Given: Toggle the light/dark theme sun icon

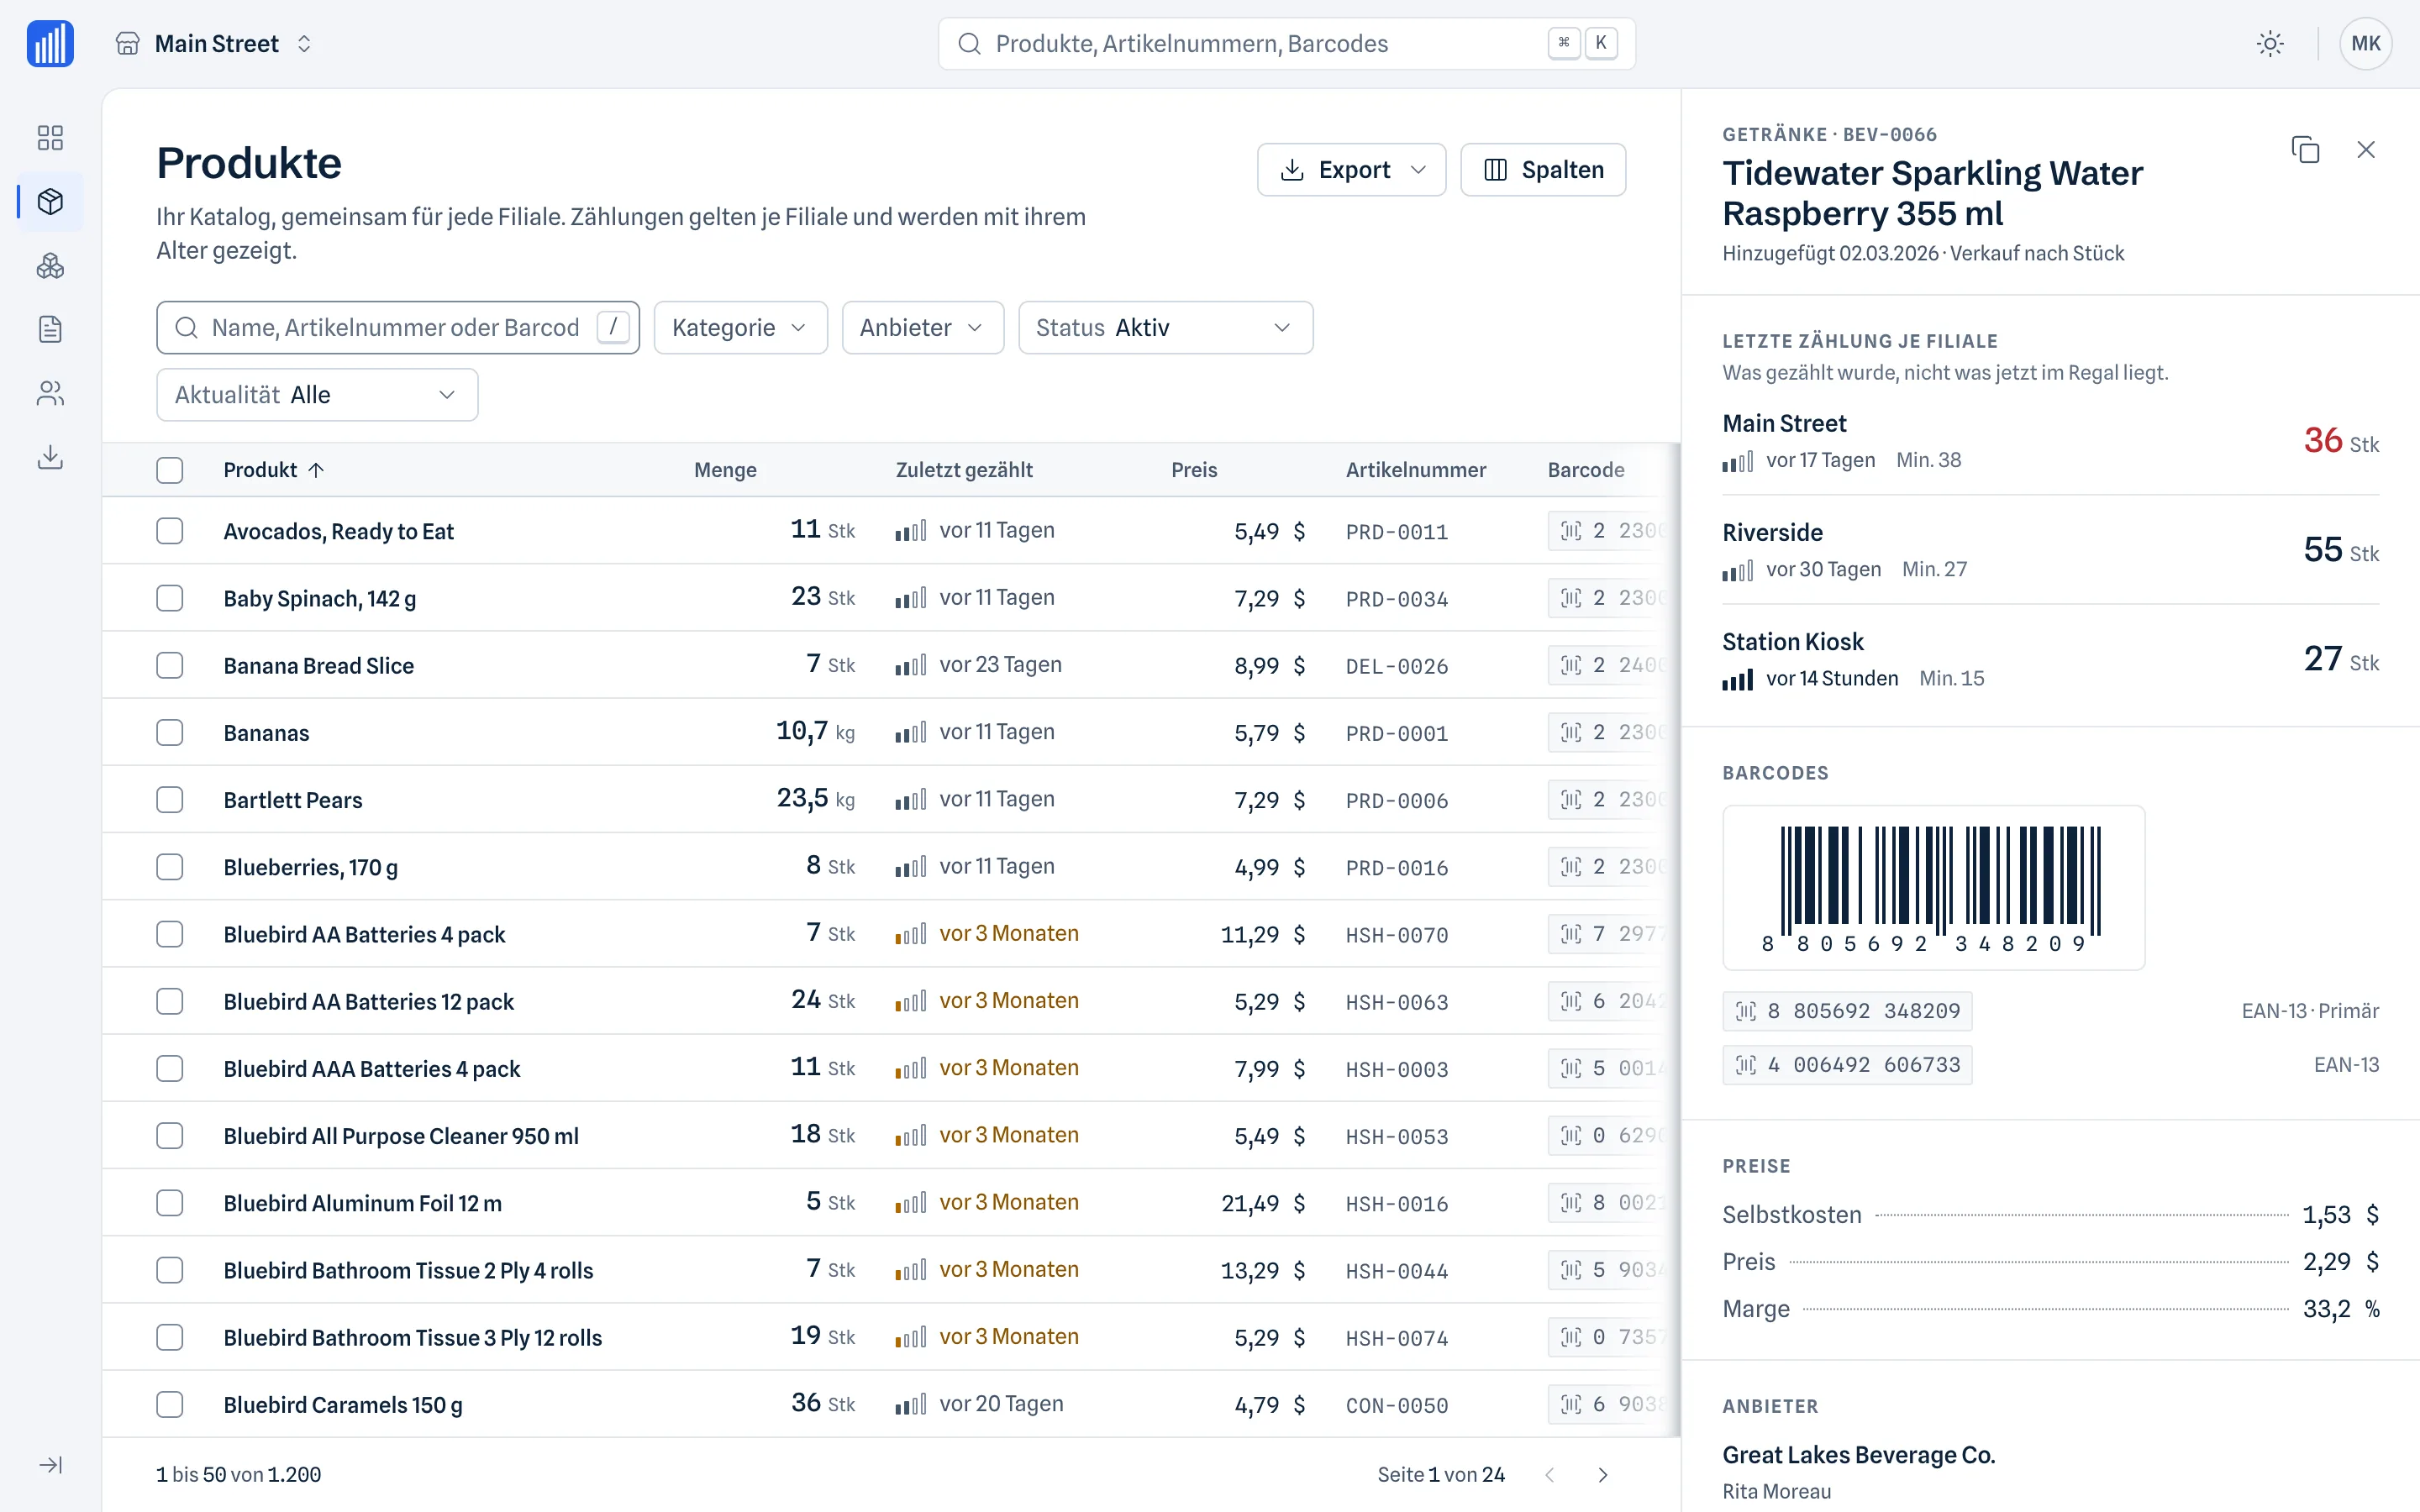Looking at the screenshot, I should coord(2270,44).
